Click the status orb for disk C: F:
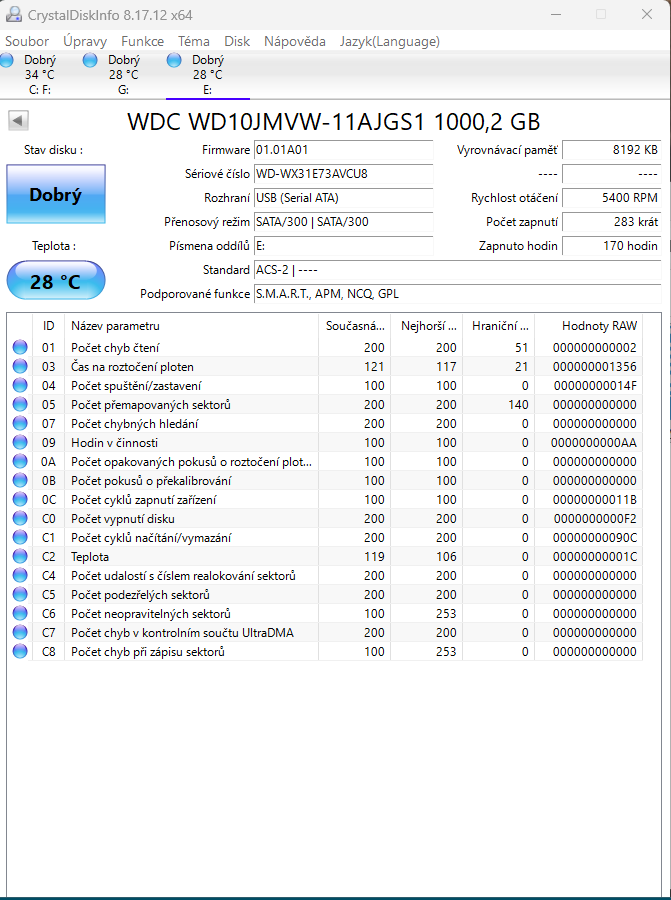Screen dimensions: 671x900 7,60
